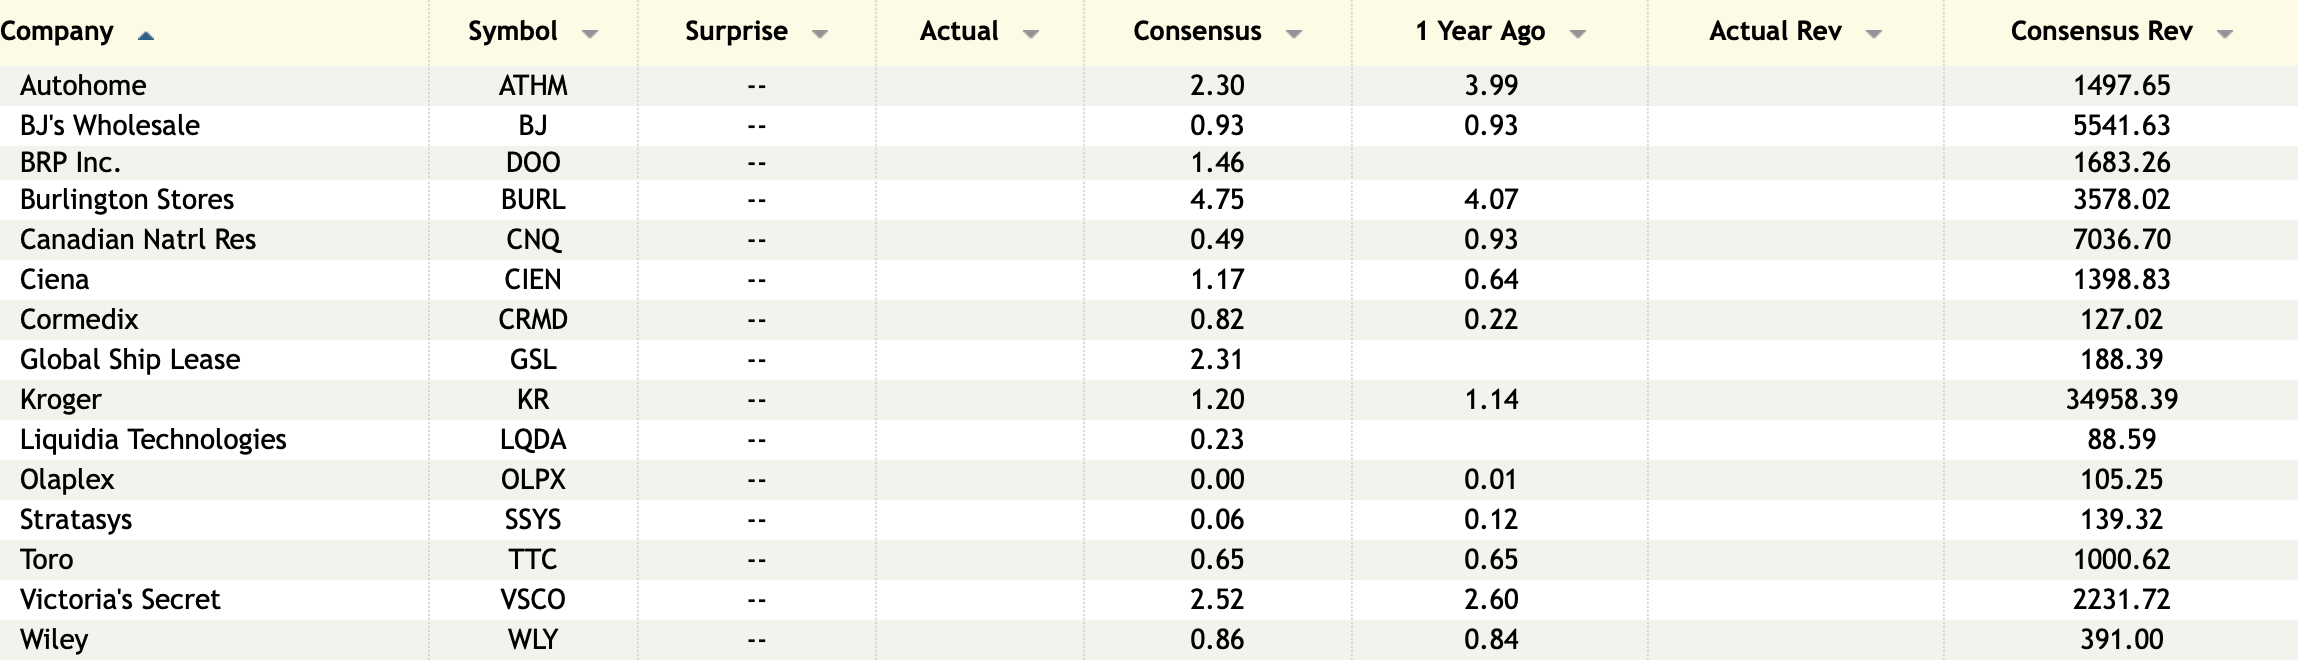Sort by the Symbol column arrow

(x=590, y=34)
